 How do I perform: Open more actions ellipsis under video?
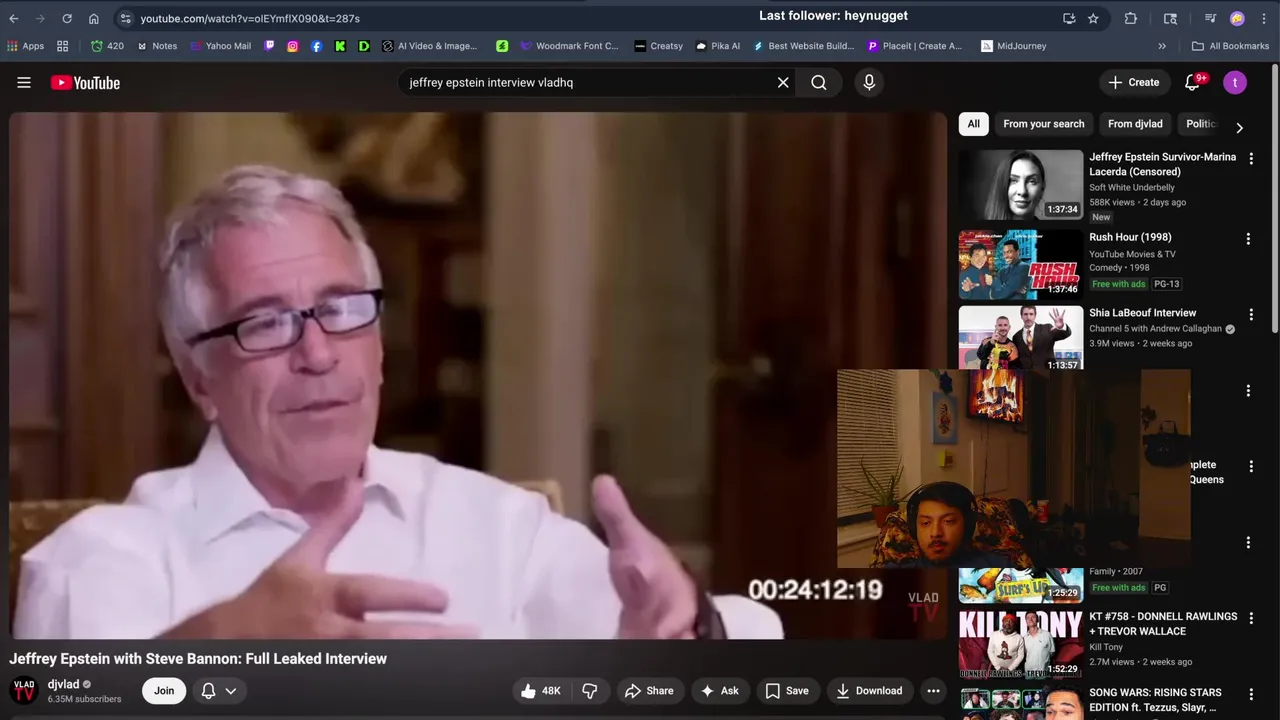[x=933, y=691]
